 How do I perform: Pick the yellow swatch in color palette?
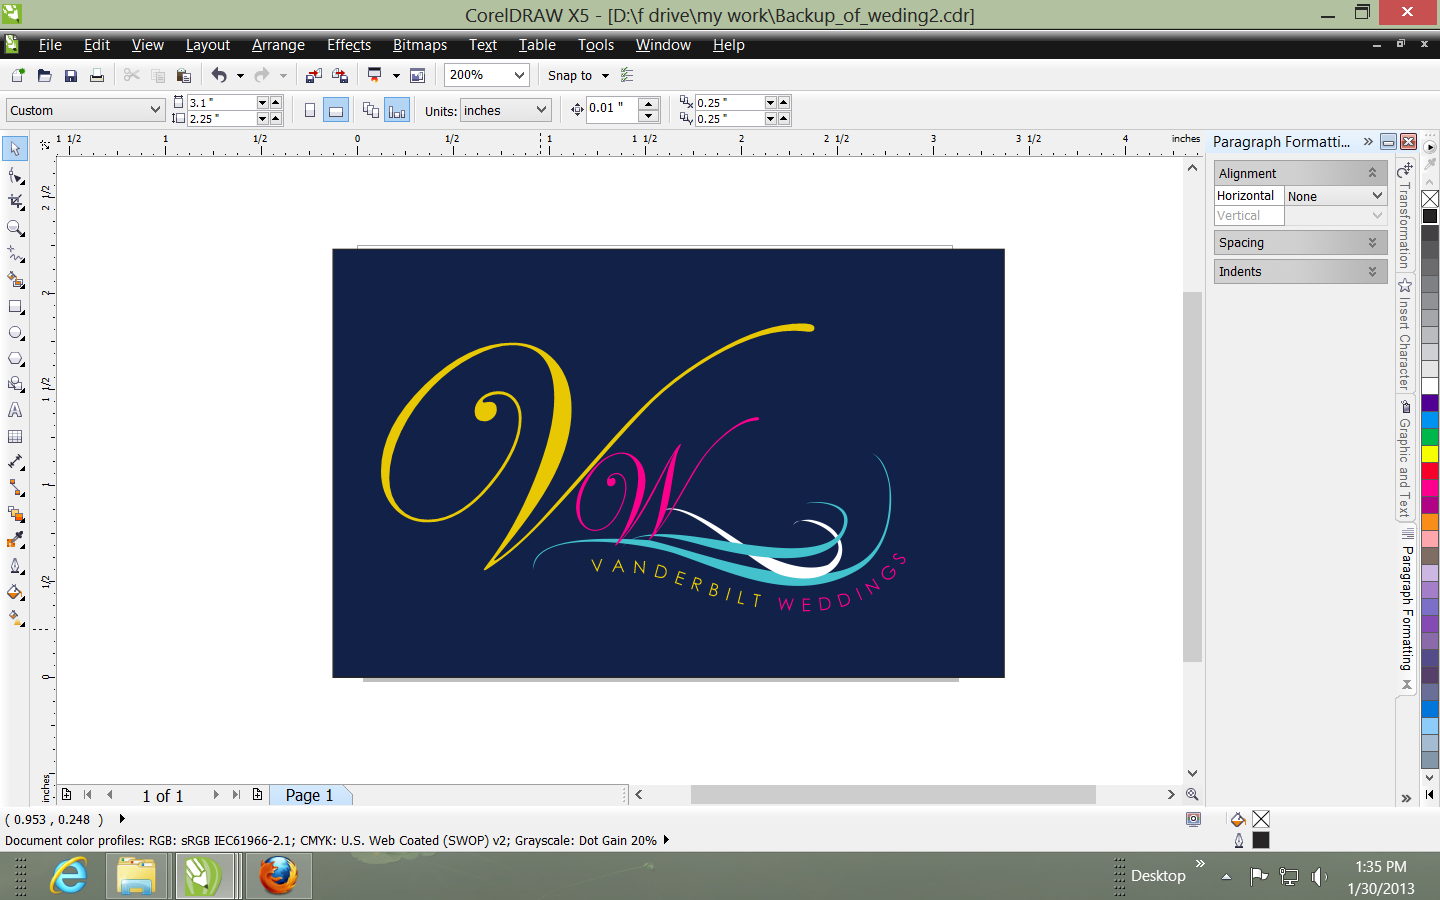[x=1430, y=453]
